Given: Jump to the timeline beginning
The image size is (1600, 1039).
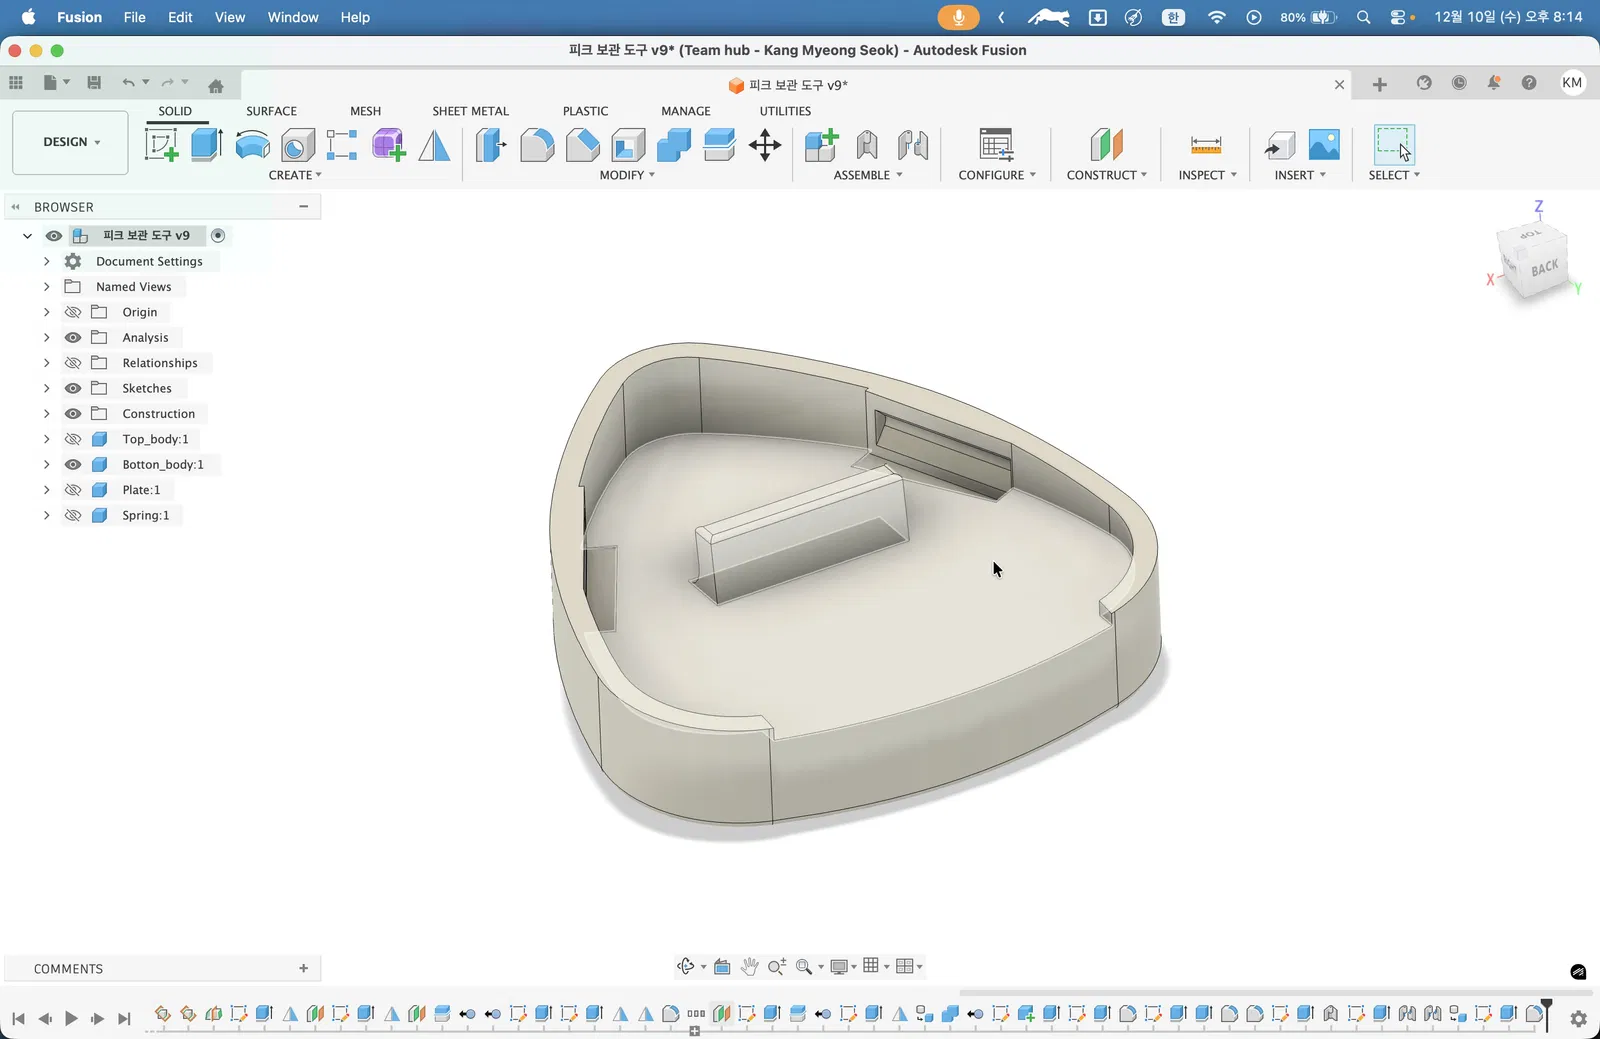Looking at the screenshot, I should pos(18,1018).
